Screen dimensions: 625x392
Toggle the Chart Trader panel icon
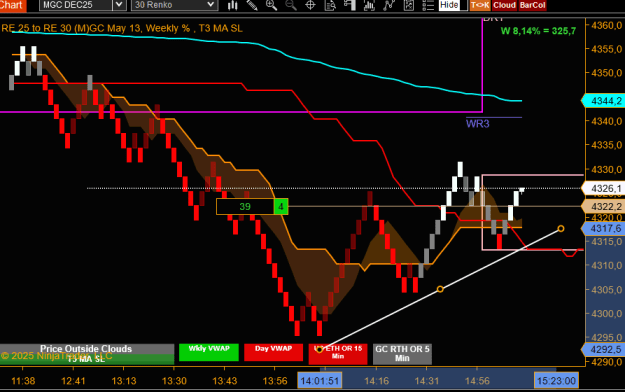[x=350, y=5]
